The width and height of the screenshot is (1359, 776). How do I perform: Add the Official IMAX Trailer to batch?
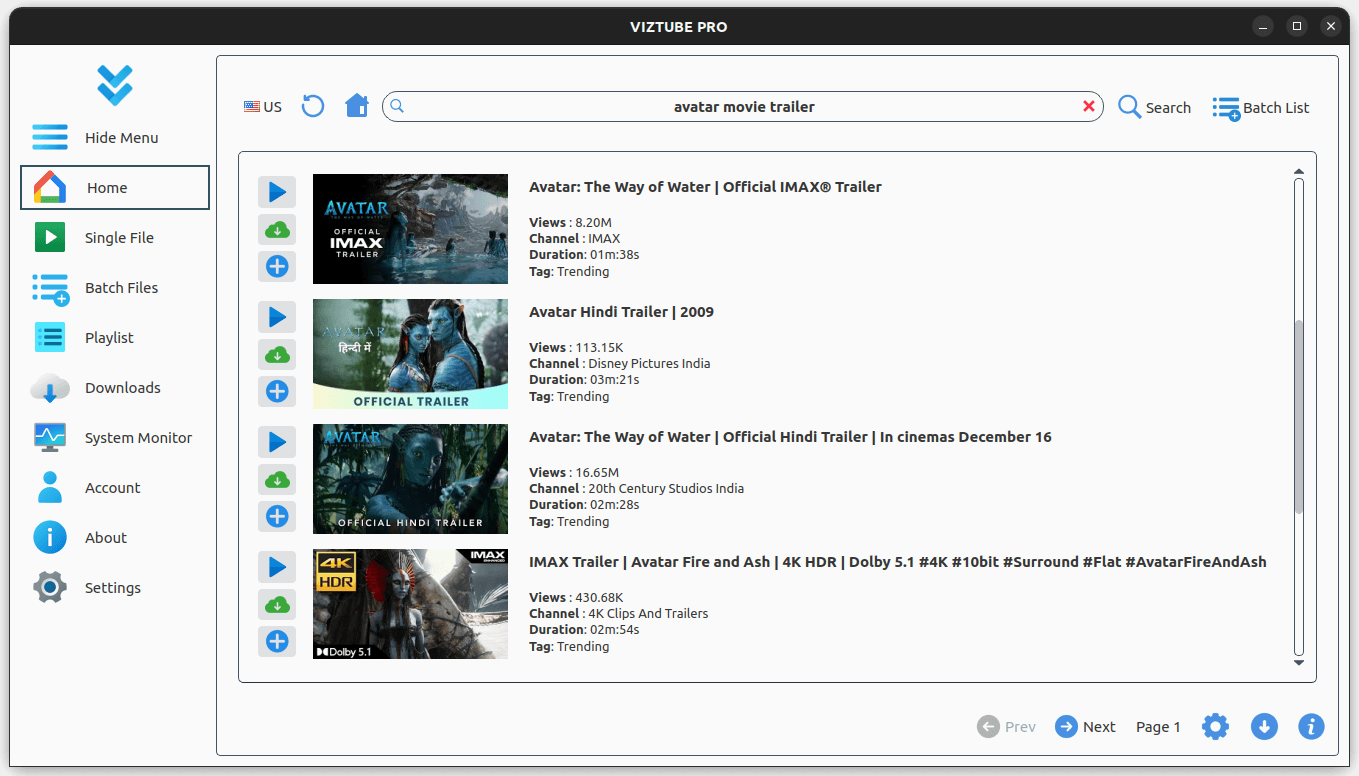[x=277, y=266]
